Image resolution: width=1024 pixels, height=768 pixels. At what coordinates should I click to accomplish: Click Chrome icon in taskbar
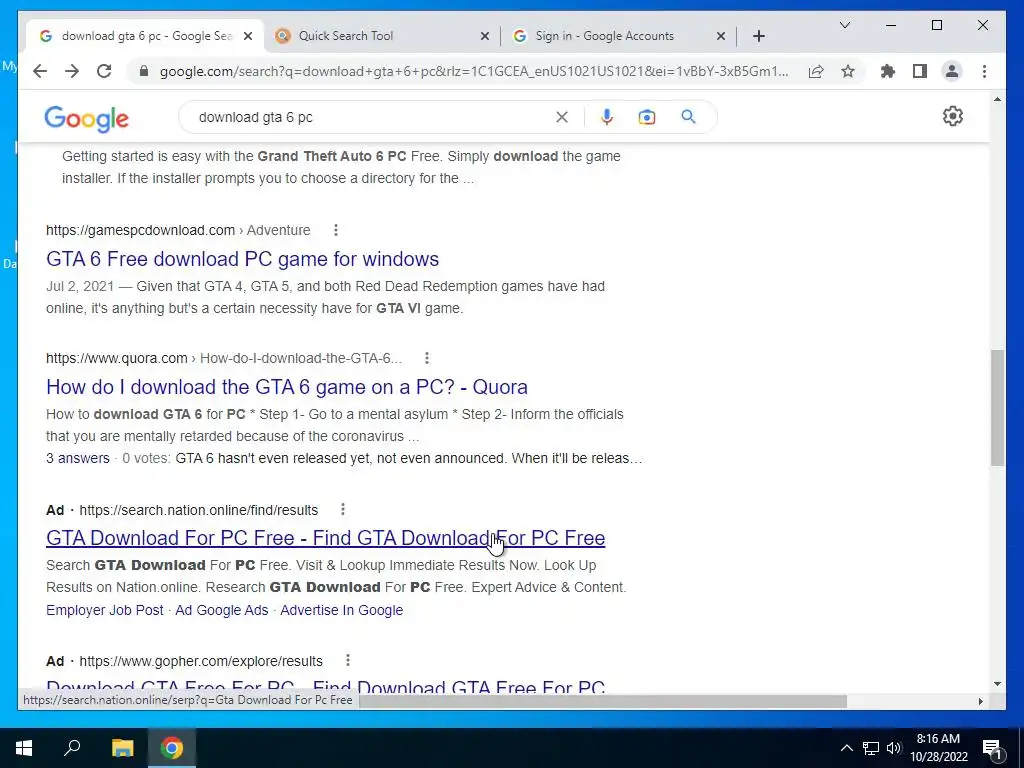pyautogui.click(x=172, y=748)
